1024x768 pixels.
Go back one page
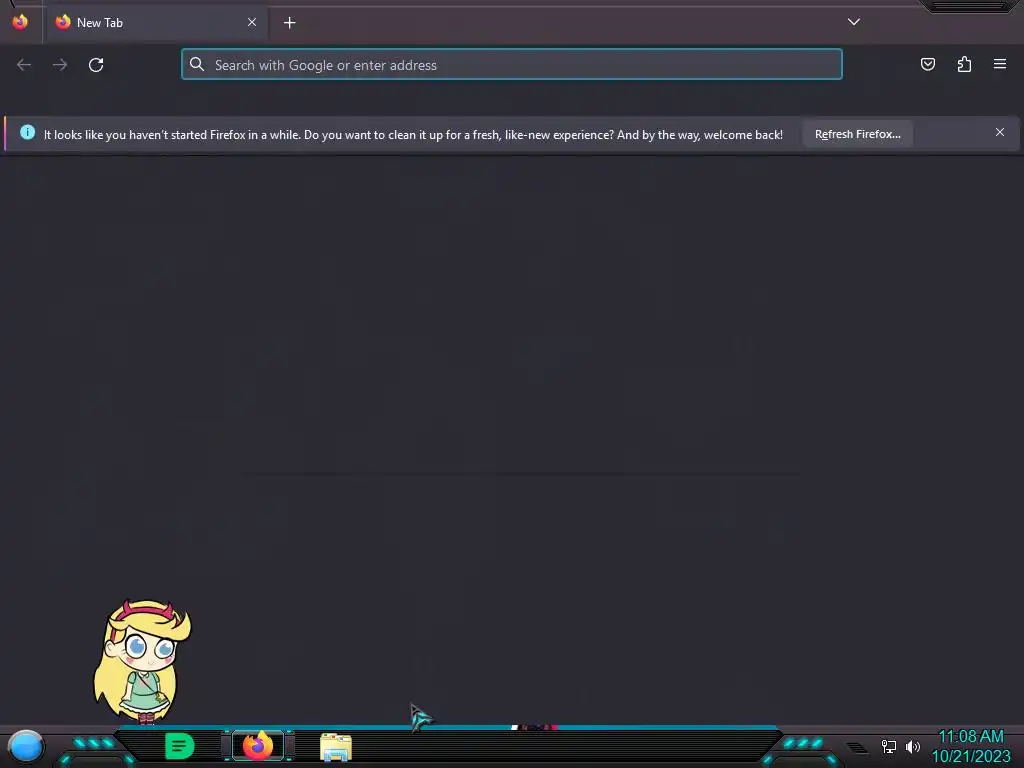tap(24, 65)
